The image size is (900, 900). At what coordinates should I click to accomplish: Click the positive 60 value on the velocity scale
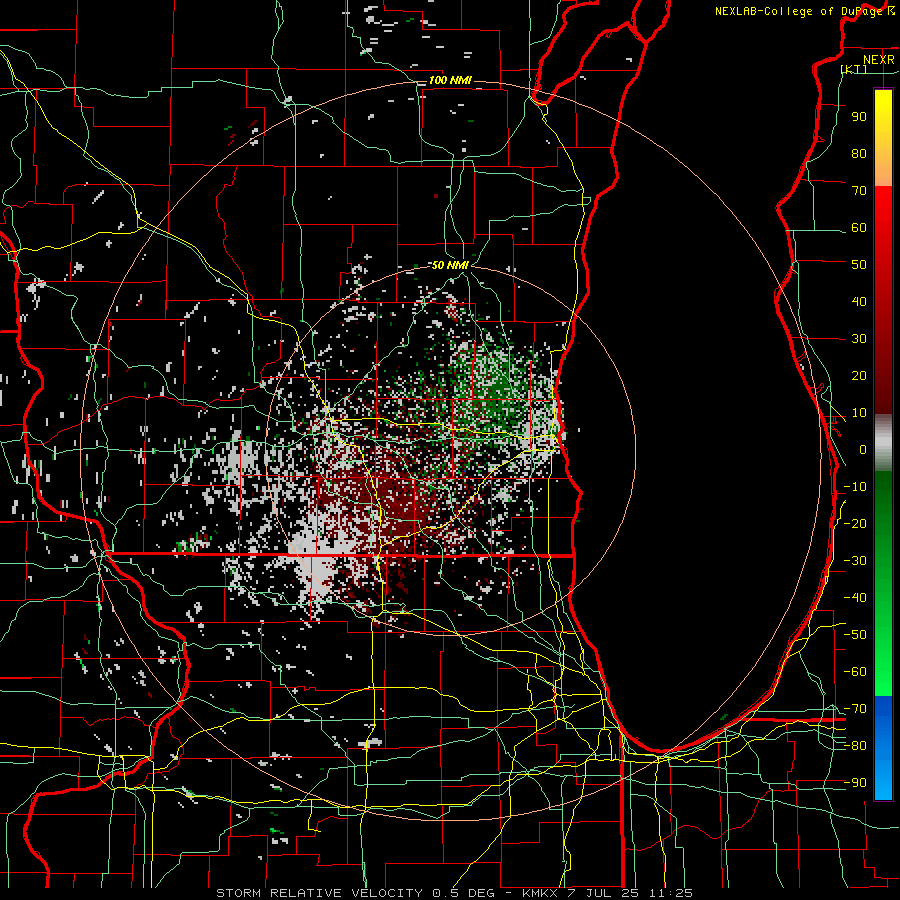click(859, 228)
